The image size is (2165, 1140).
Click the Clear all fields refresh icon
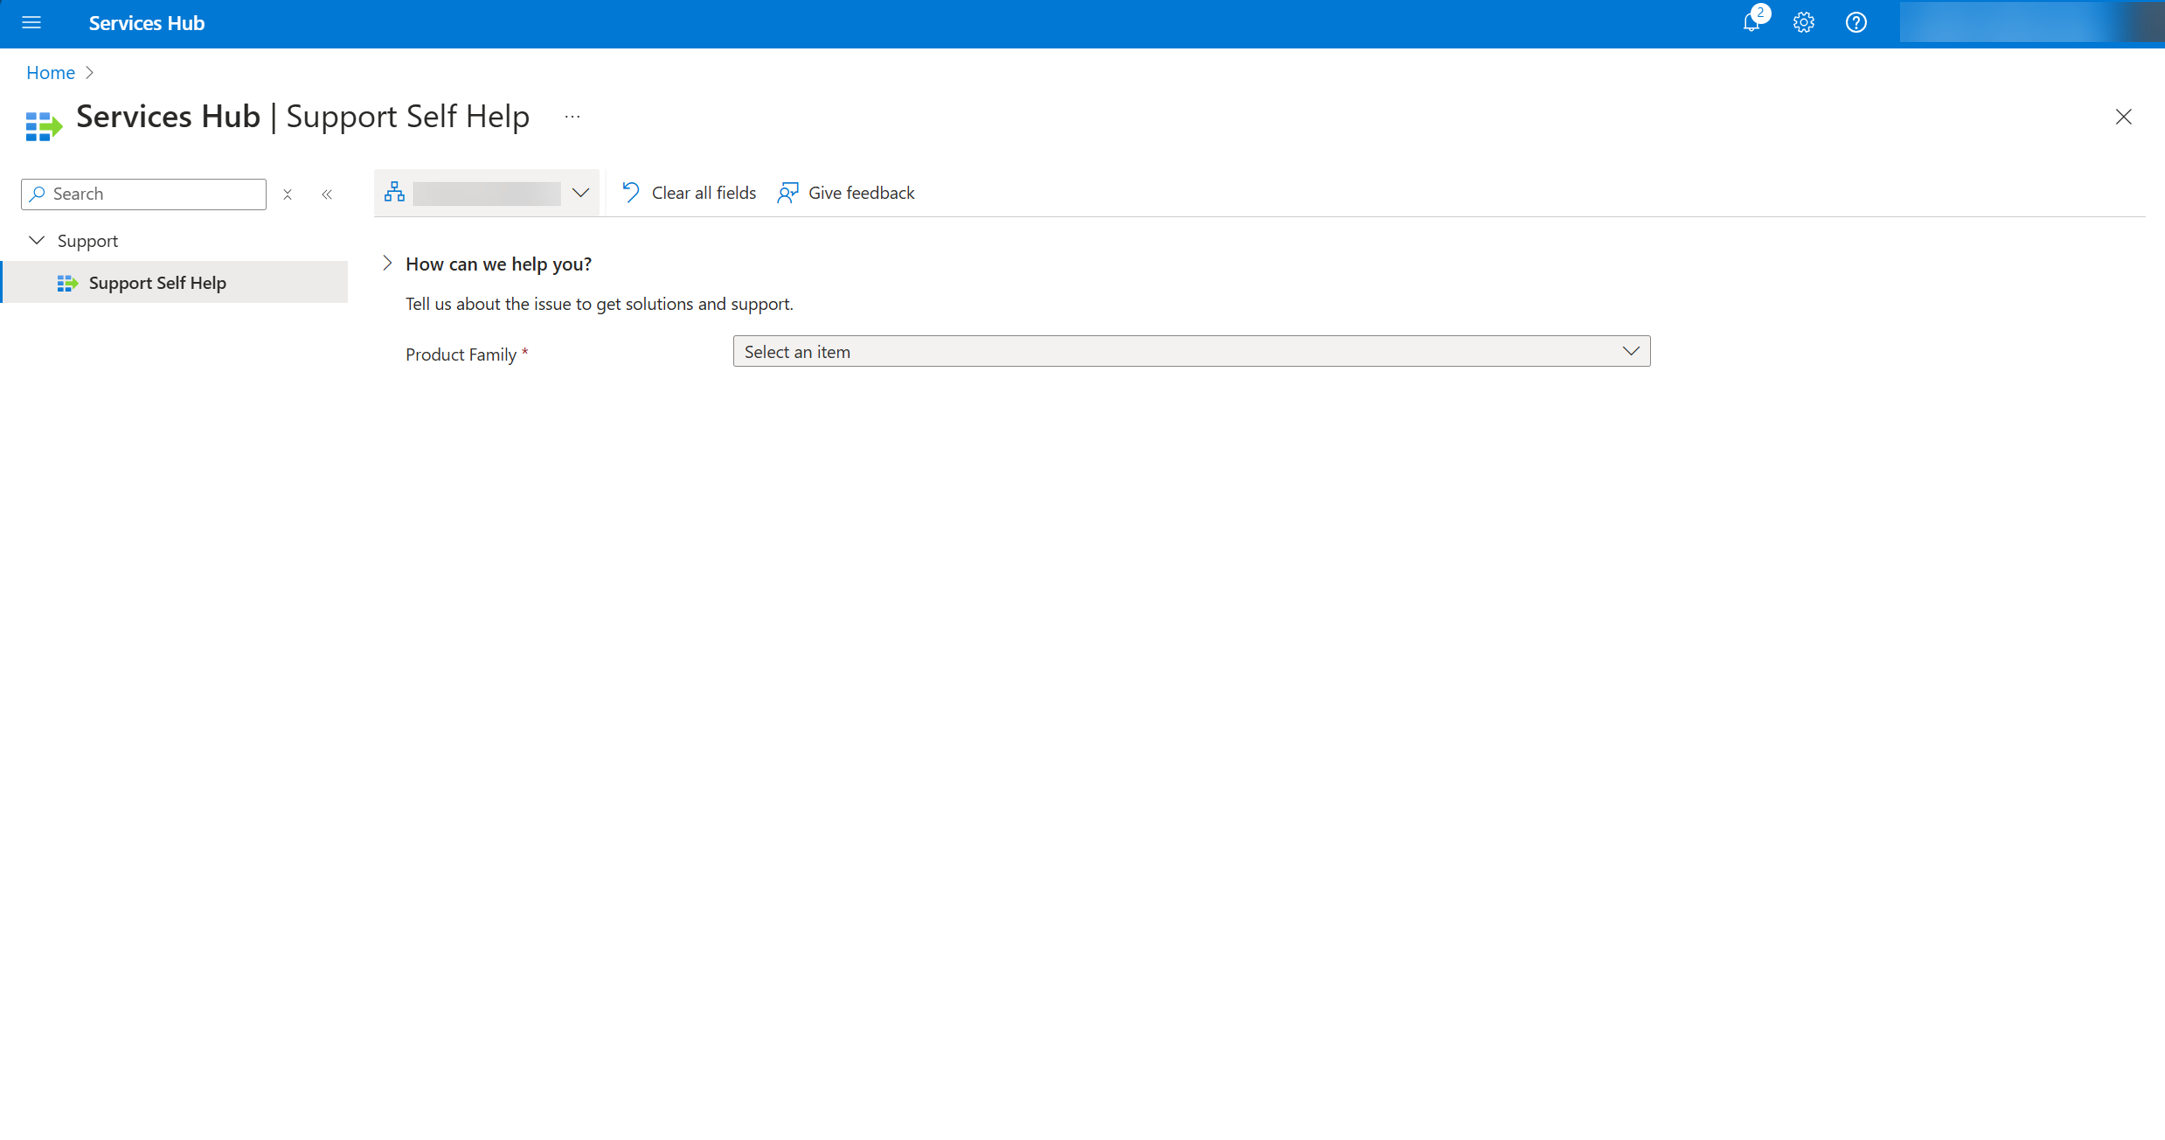coord(631,193)
